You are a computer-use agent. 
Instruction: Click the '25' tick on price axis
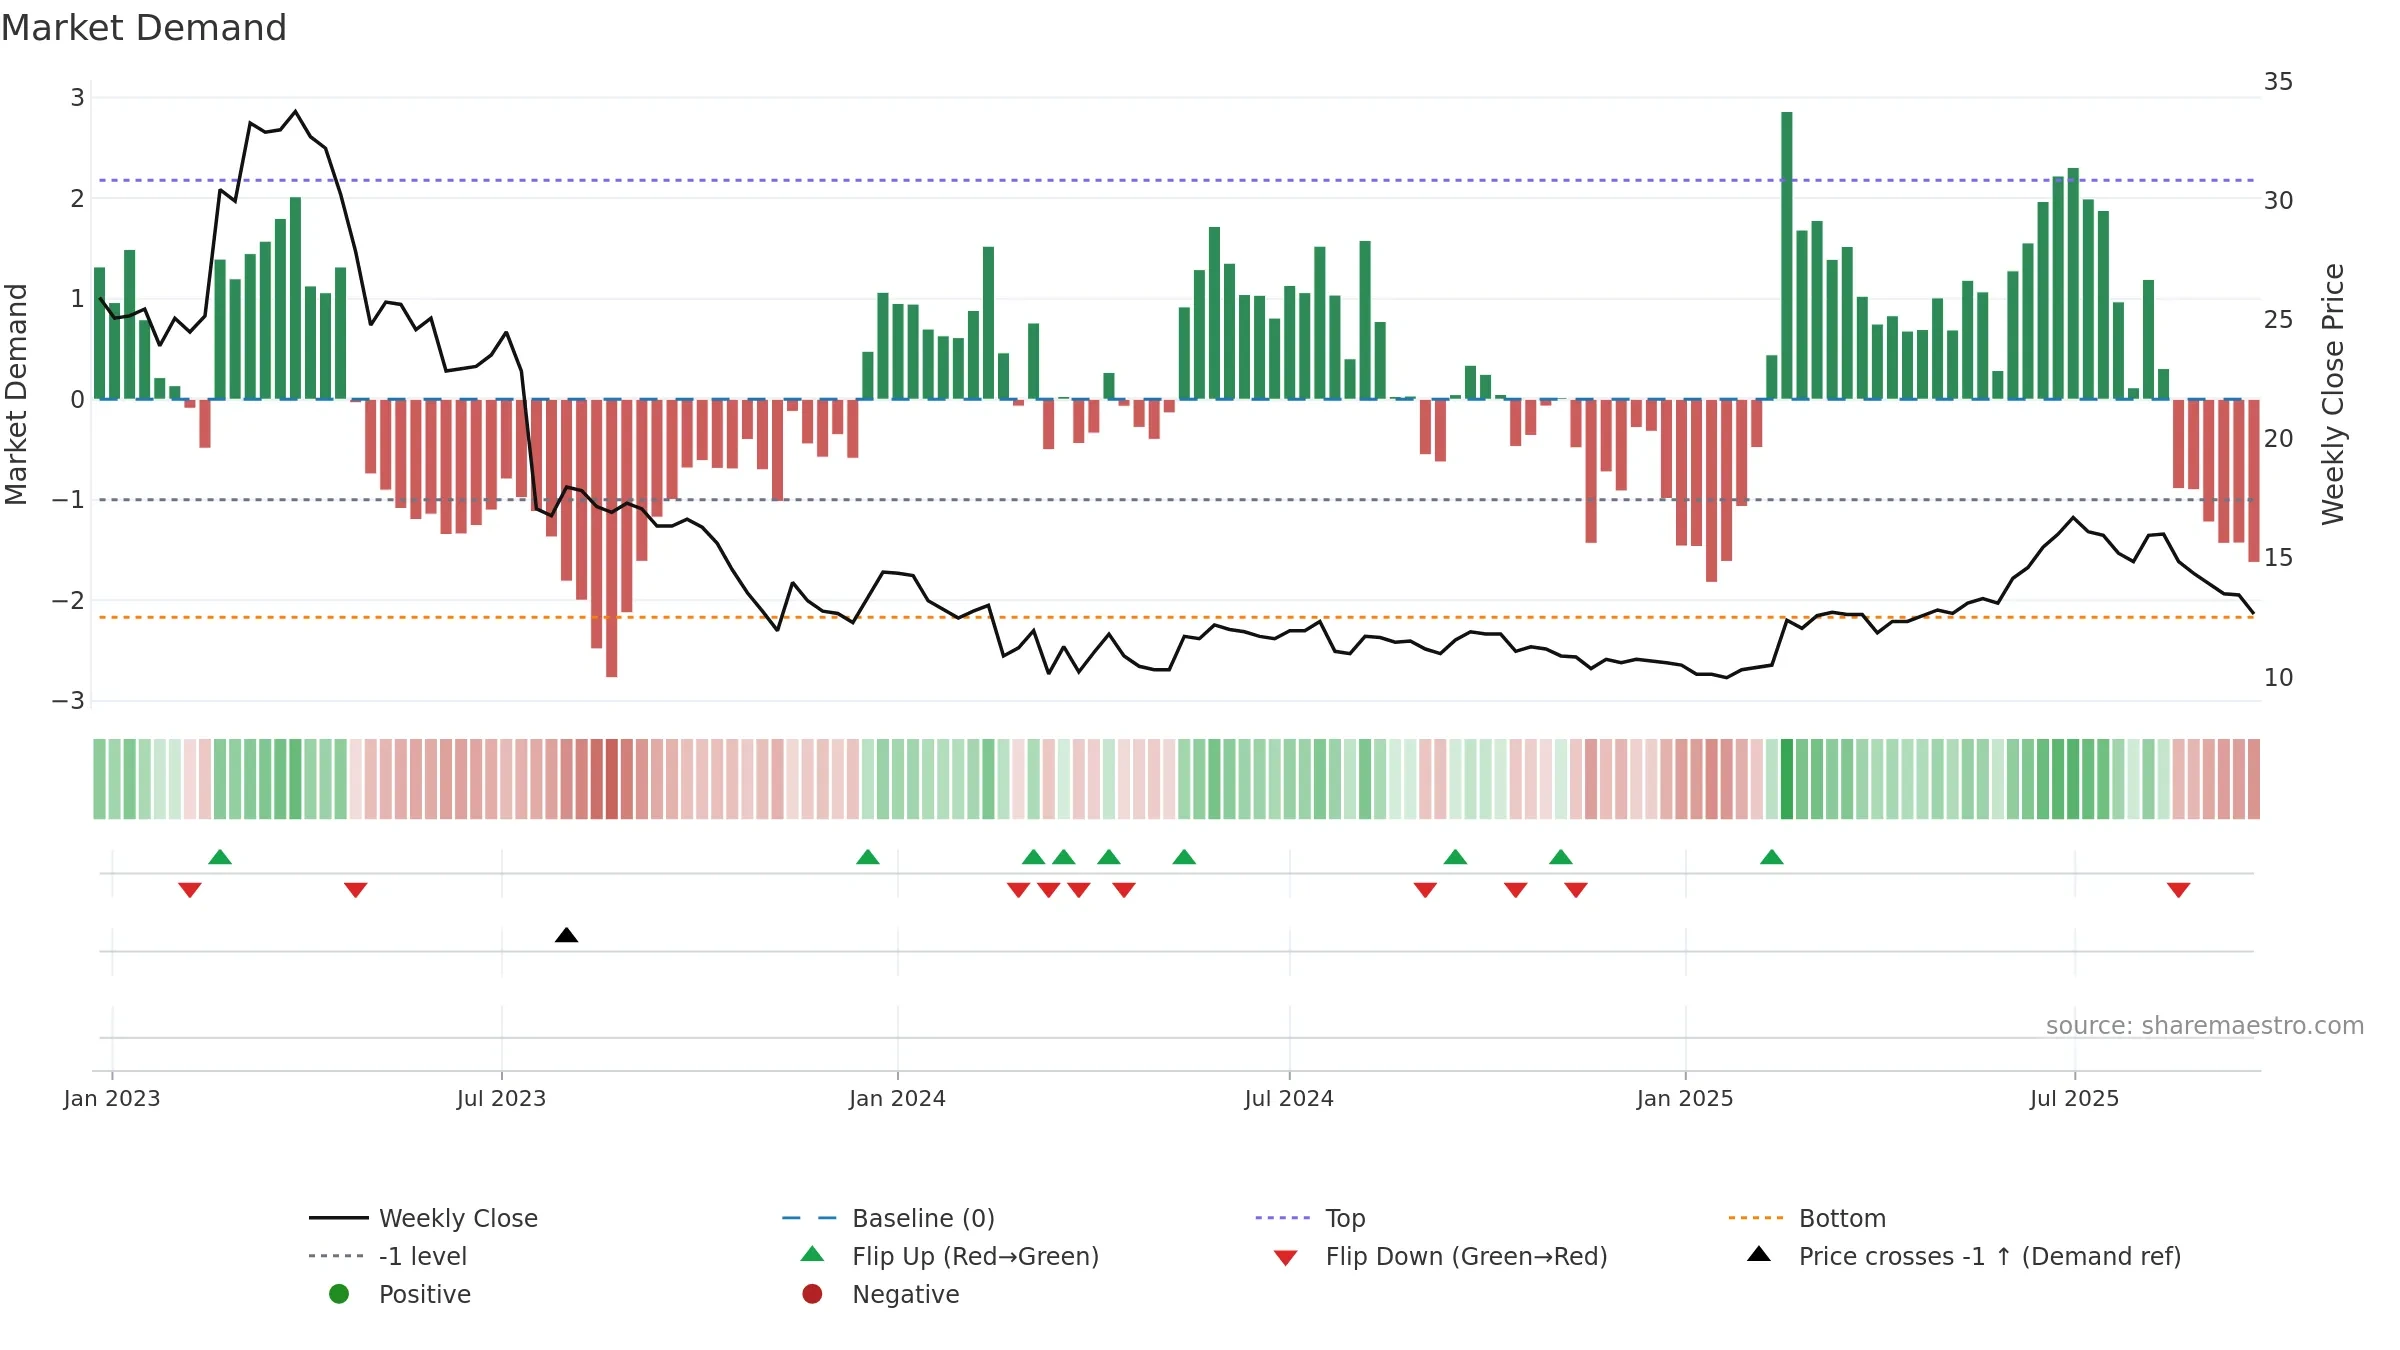pos(2279,320)
